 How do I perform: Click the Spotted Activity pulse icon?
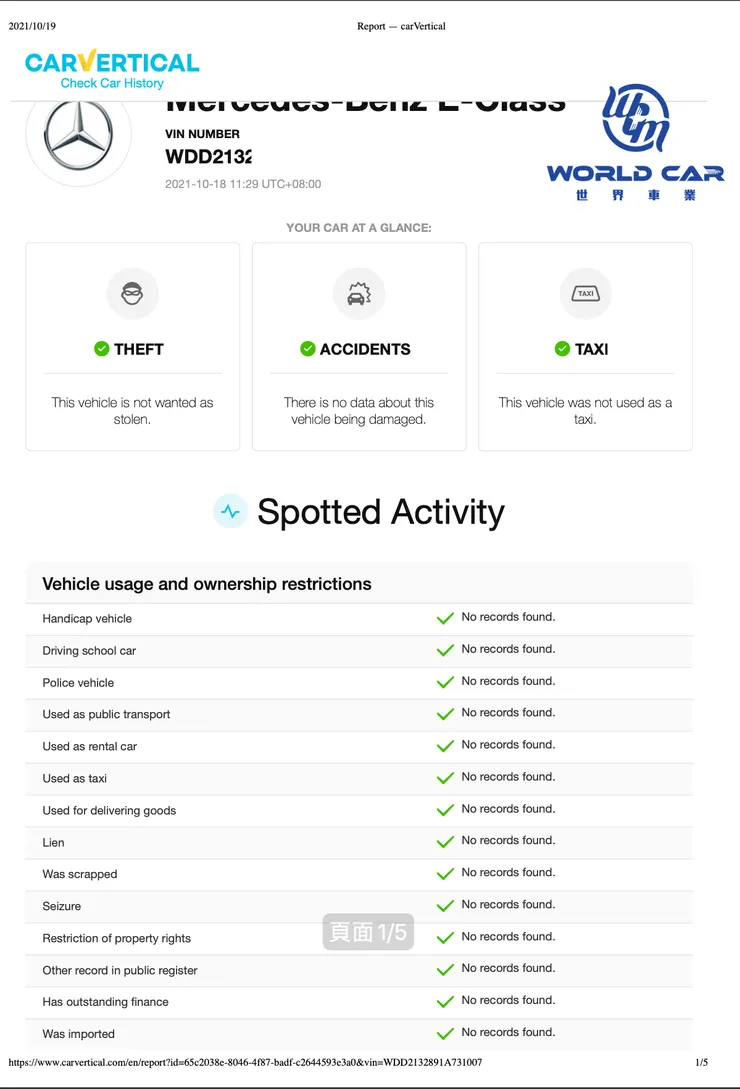[231, 512]
